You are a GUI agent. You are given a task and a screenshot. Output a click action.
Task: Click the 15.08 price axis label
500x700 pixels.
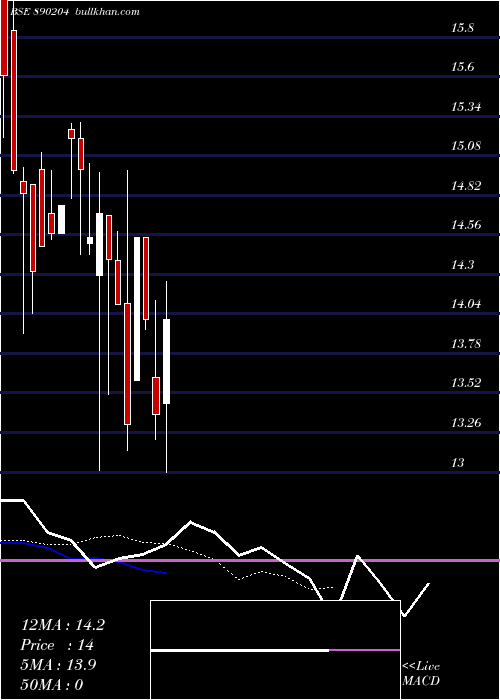tap(466, 146)
